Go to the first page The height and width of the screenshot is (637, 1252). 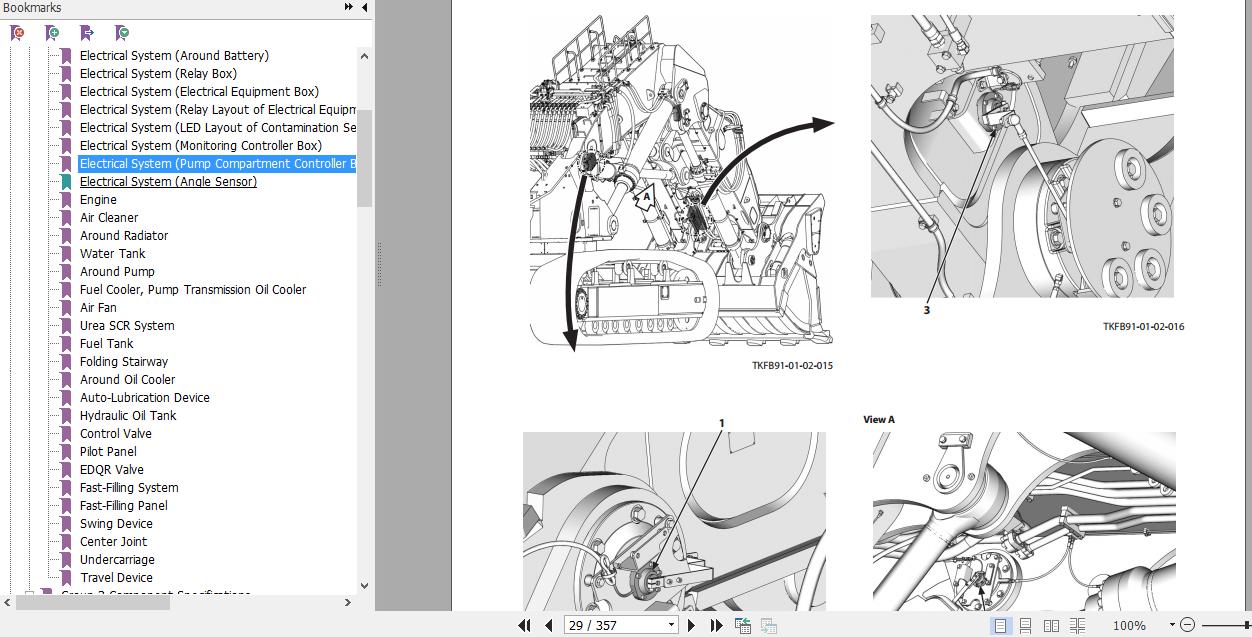[524, 625]
